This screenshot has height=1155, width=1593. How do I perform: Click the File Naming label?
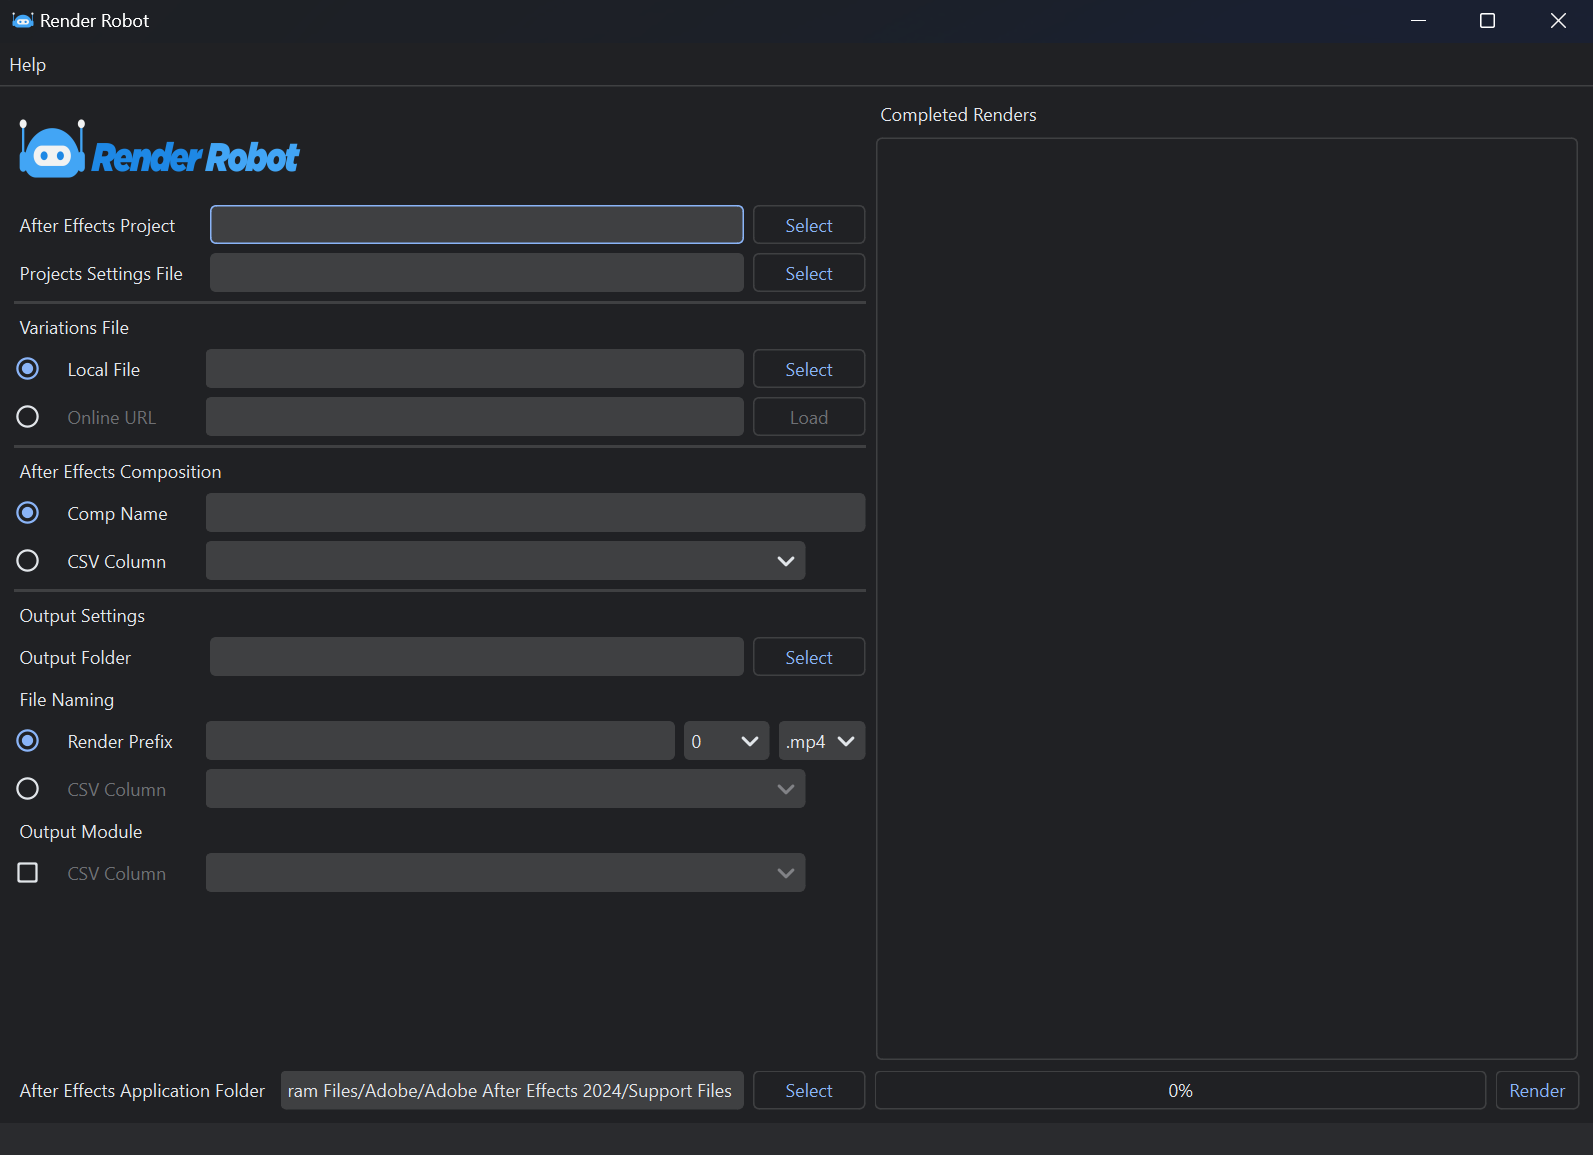tap(67, 700)
